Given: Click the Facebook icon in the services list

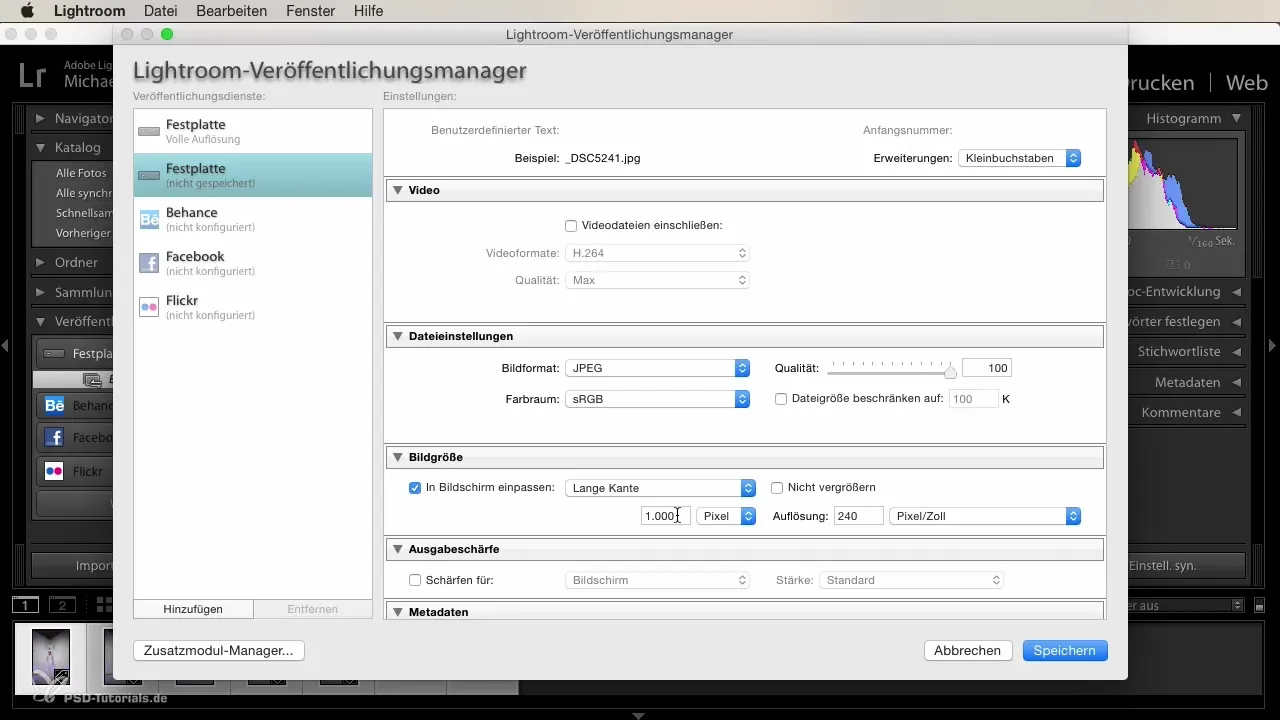Looking at the screenshot, I should 149,263.
